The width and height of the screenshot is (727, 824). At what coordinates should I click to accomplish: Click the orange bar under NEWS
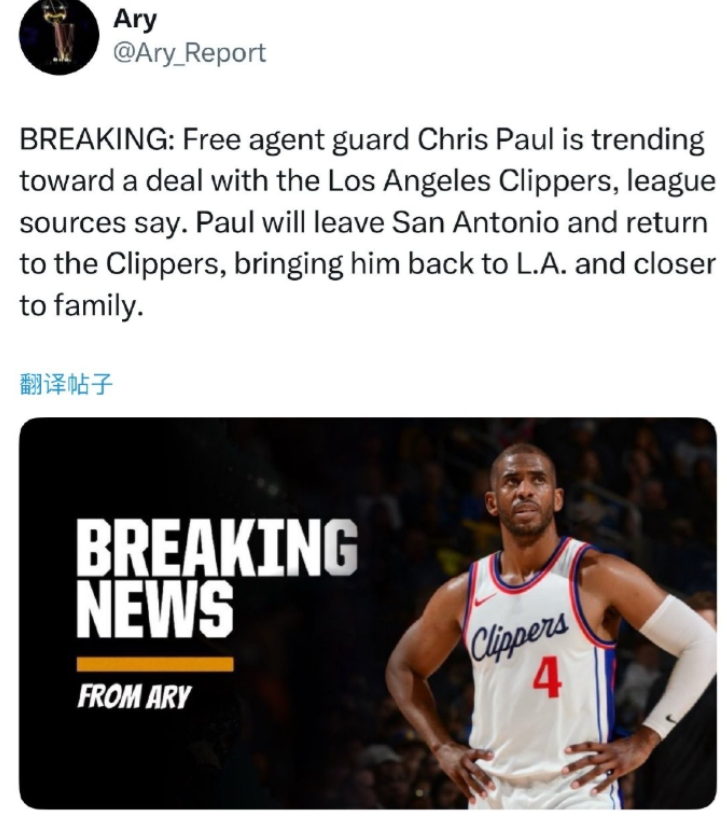[155, 664]
